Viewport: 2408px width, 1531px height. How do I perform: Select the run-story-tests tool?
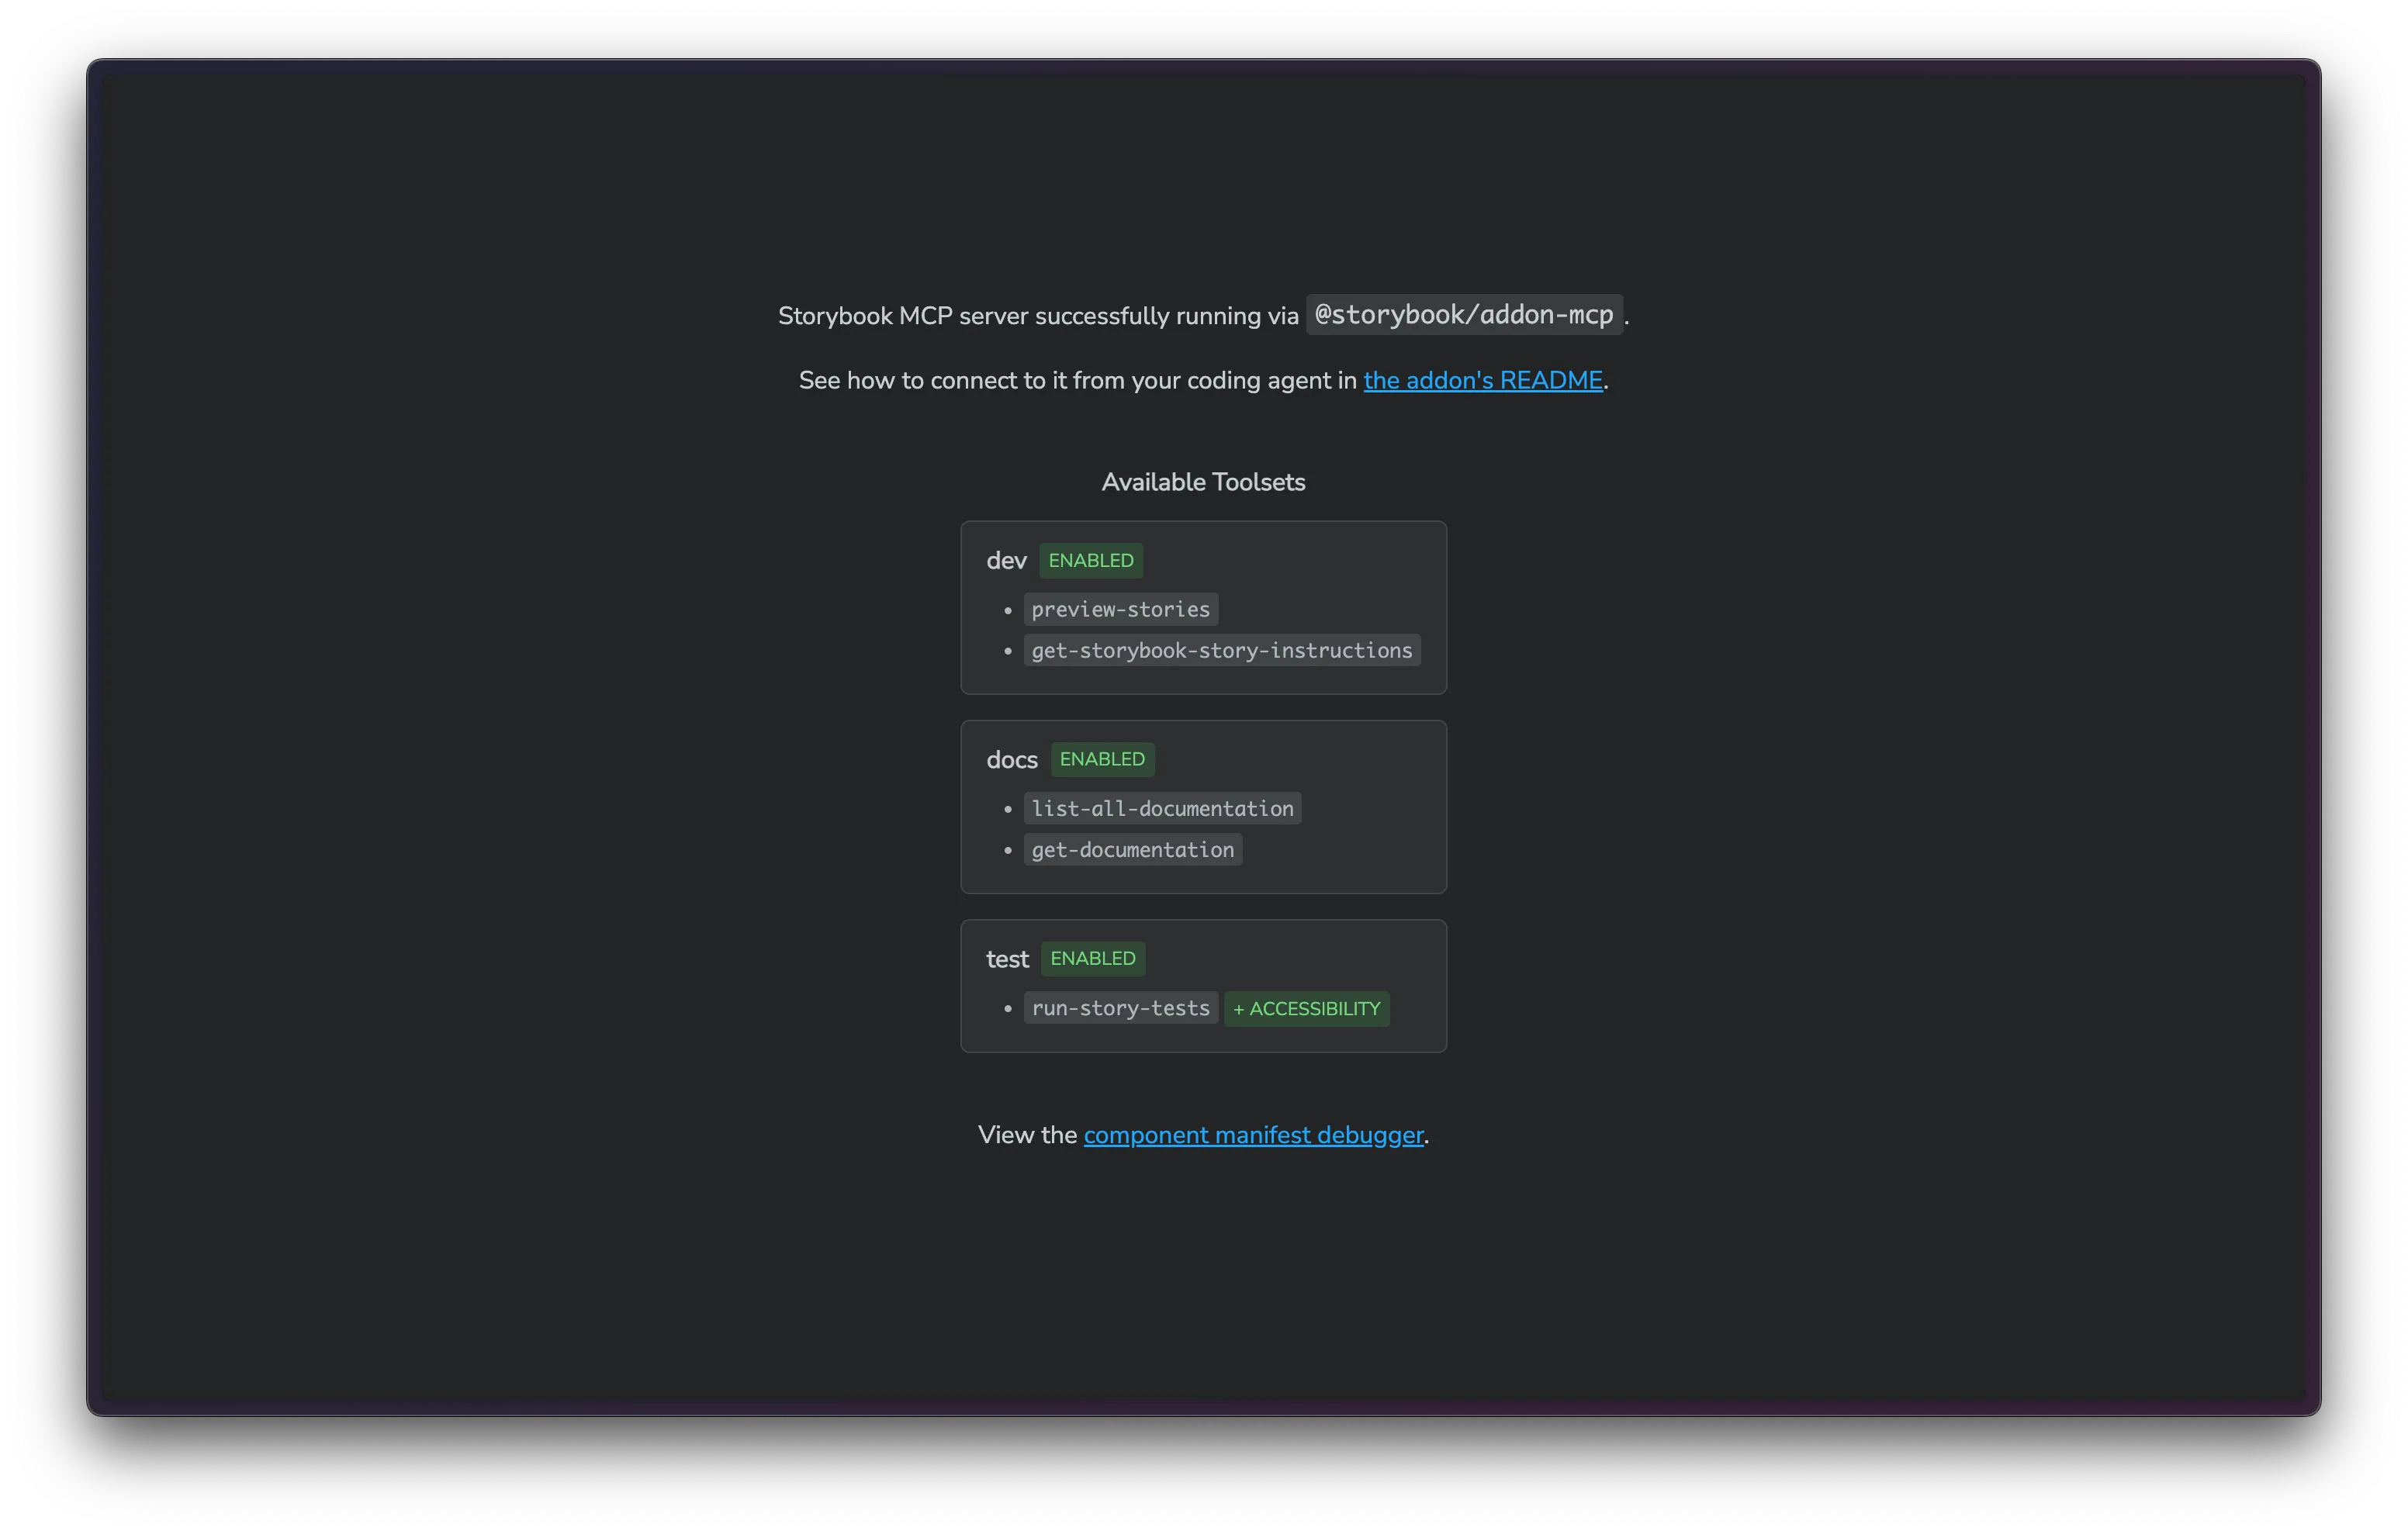(1120, 1008)
